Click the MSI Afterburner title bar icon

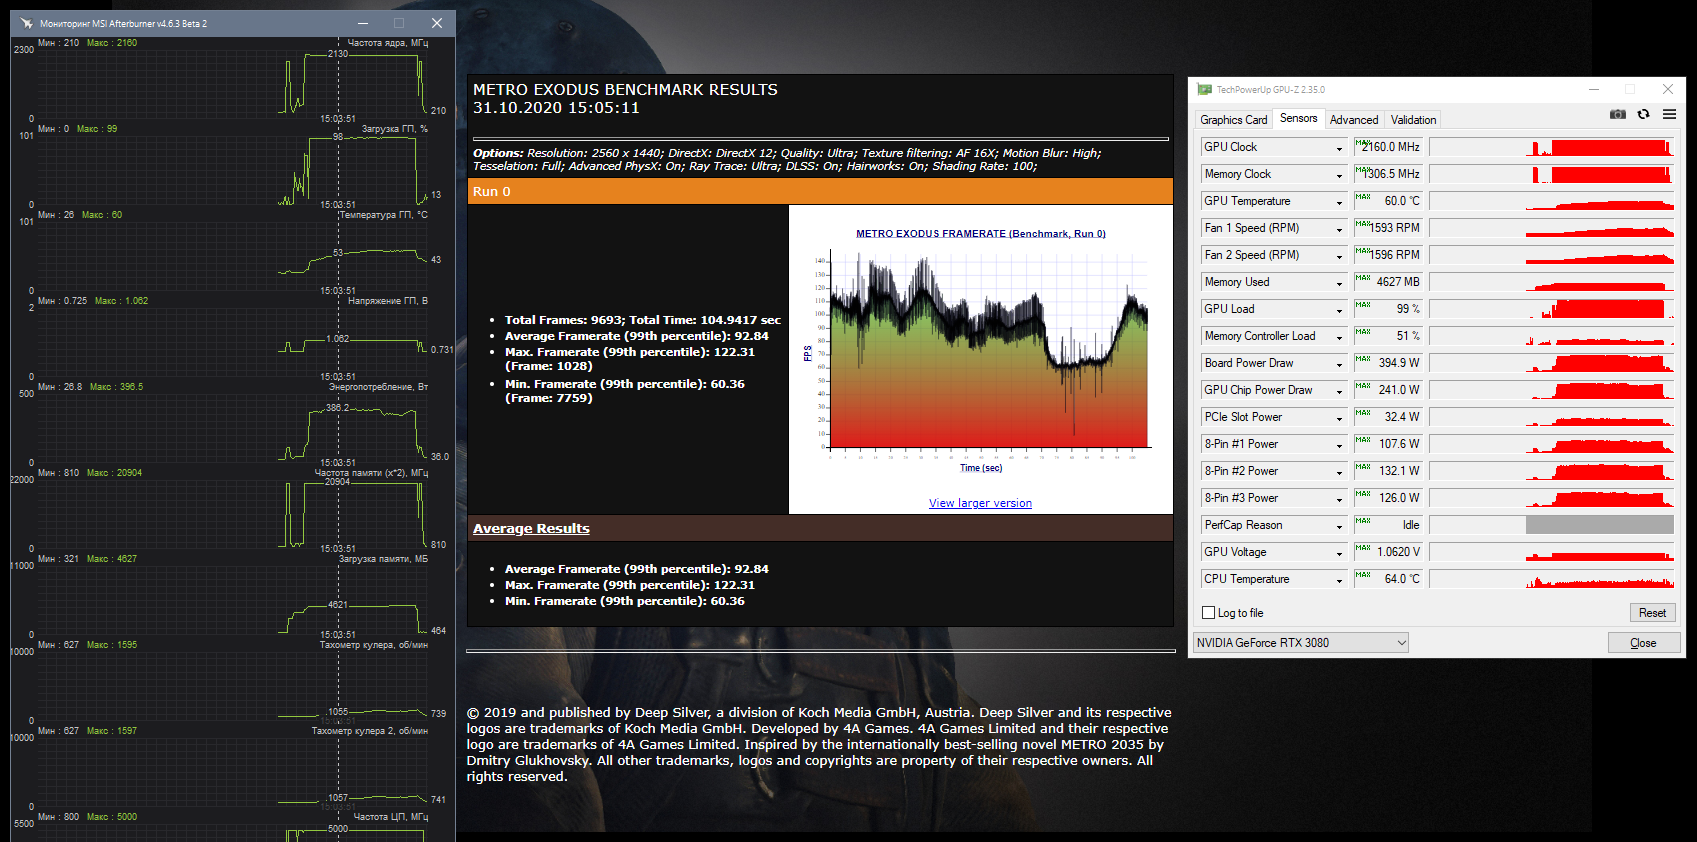pos(26,23)
